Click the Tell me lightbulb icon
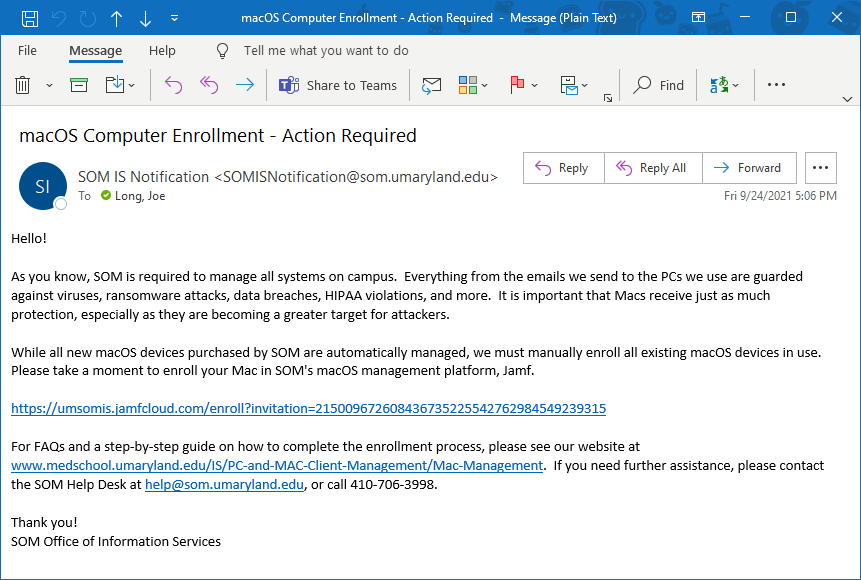The width and height of the screenshot is (861, 580). pos(222,51)
